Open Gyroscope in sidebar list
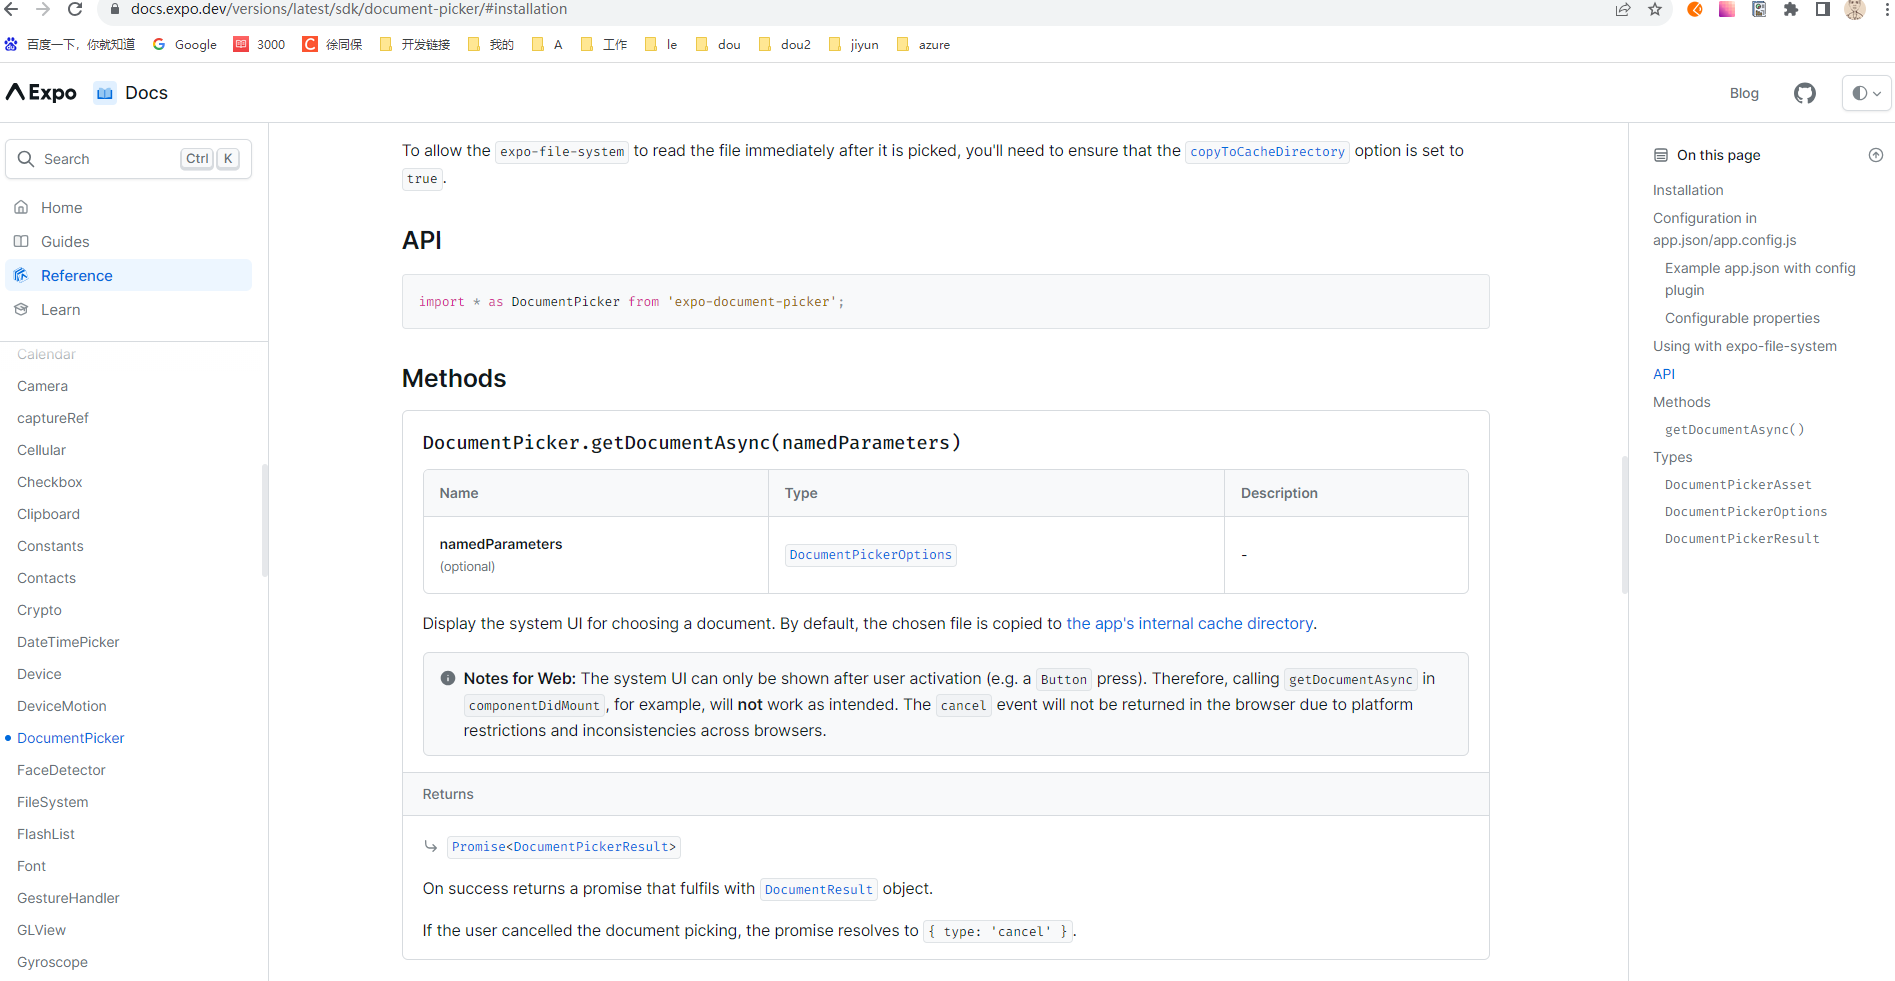This screenshot has height=981, width=1895. pyautogui.click(x=52, y=962)
